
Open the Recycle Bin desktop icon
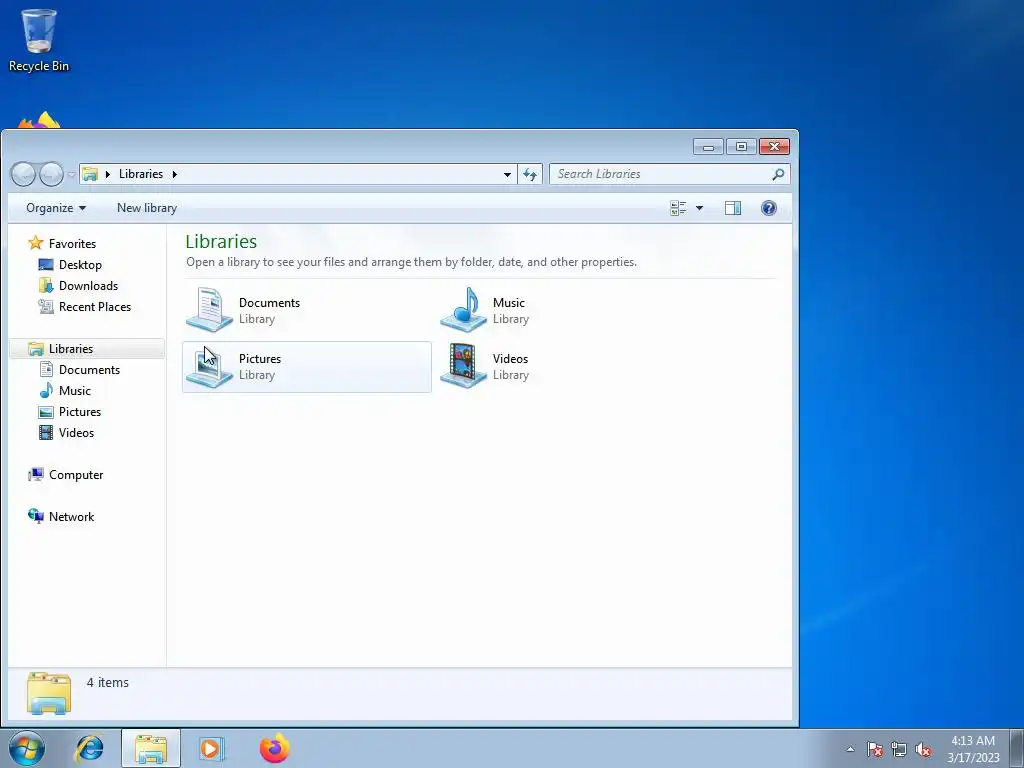click(39, 40)
